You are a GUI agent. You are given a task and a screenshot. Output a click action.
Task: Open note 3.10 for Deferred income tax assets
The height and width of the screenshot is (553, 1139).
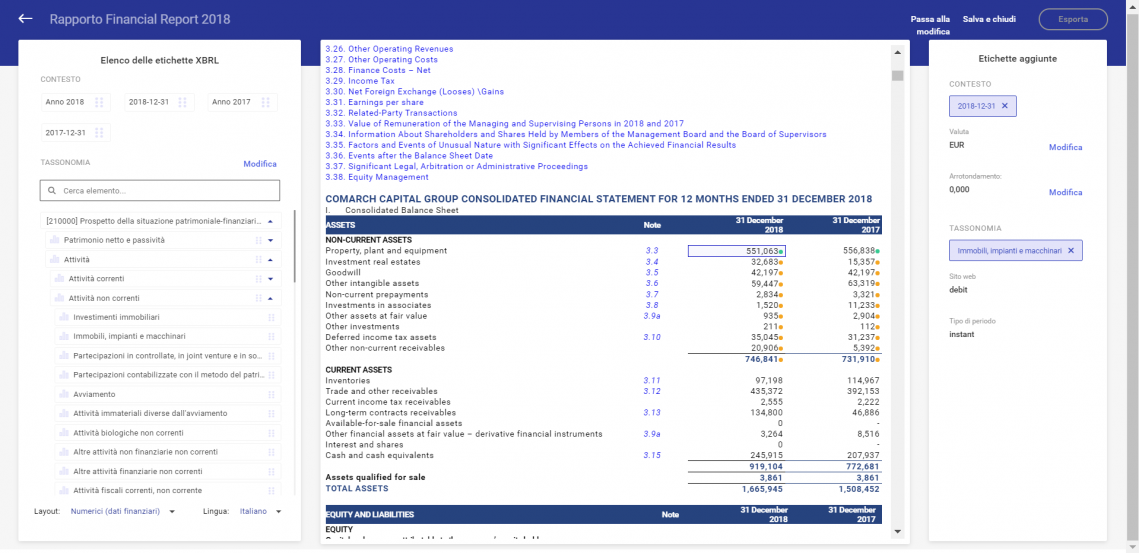tap(652, 337)
